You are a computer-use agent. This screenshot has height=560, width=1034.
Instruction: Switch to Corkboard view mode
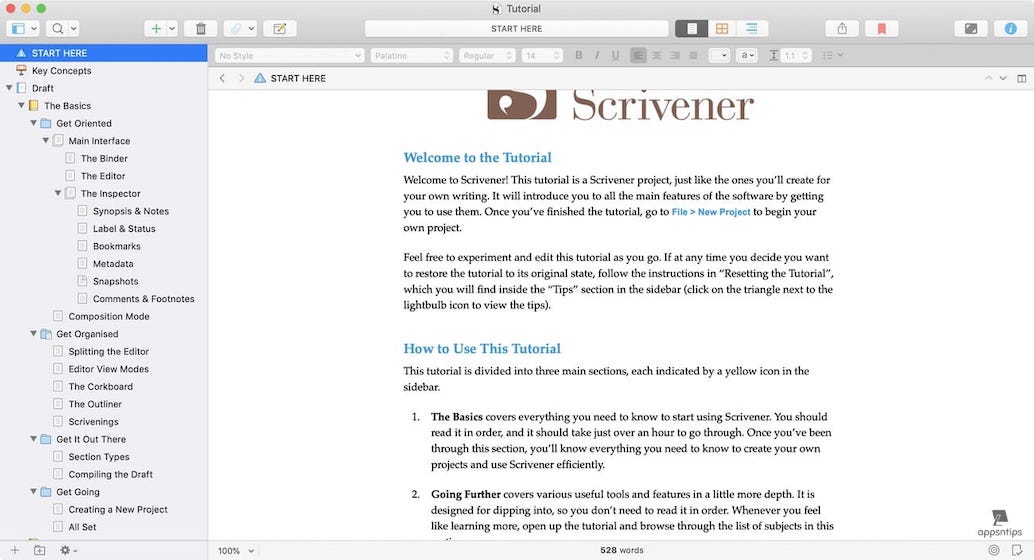(x=721, y=29)
